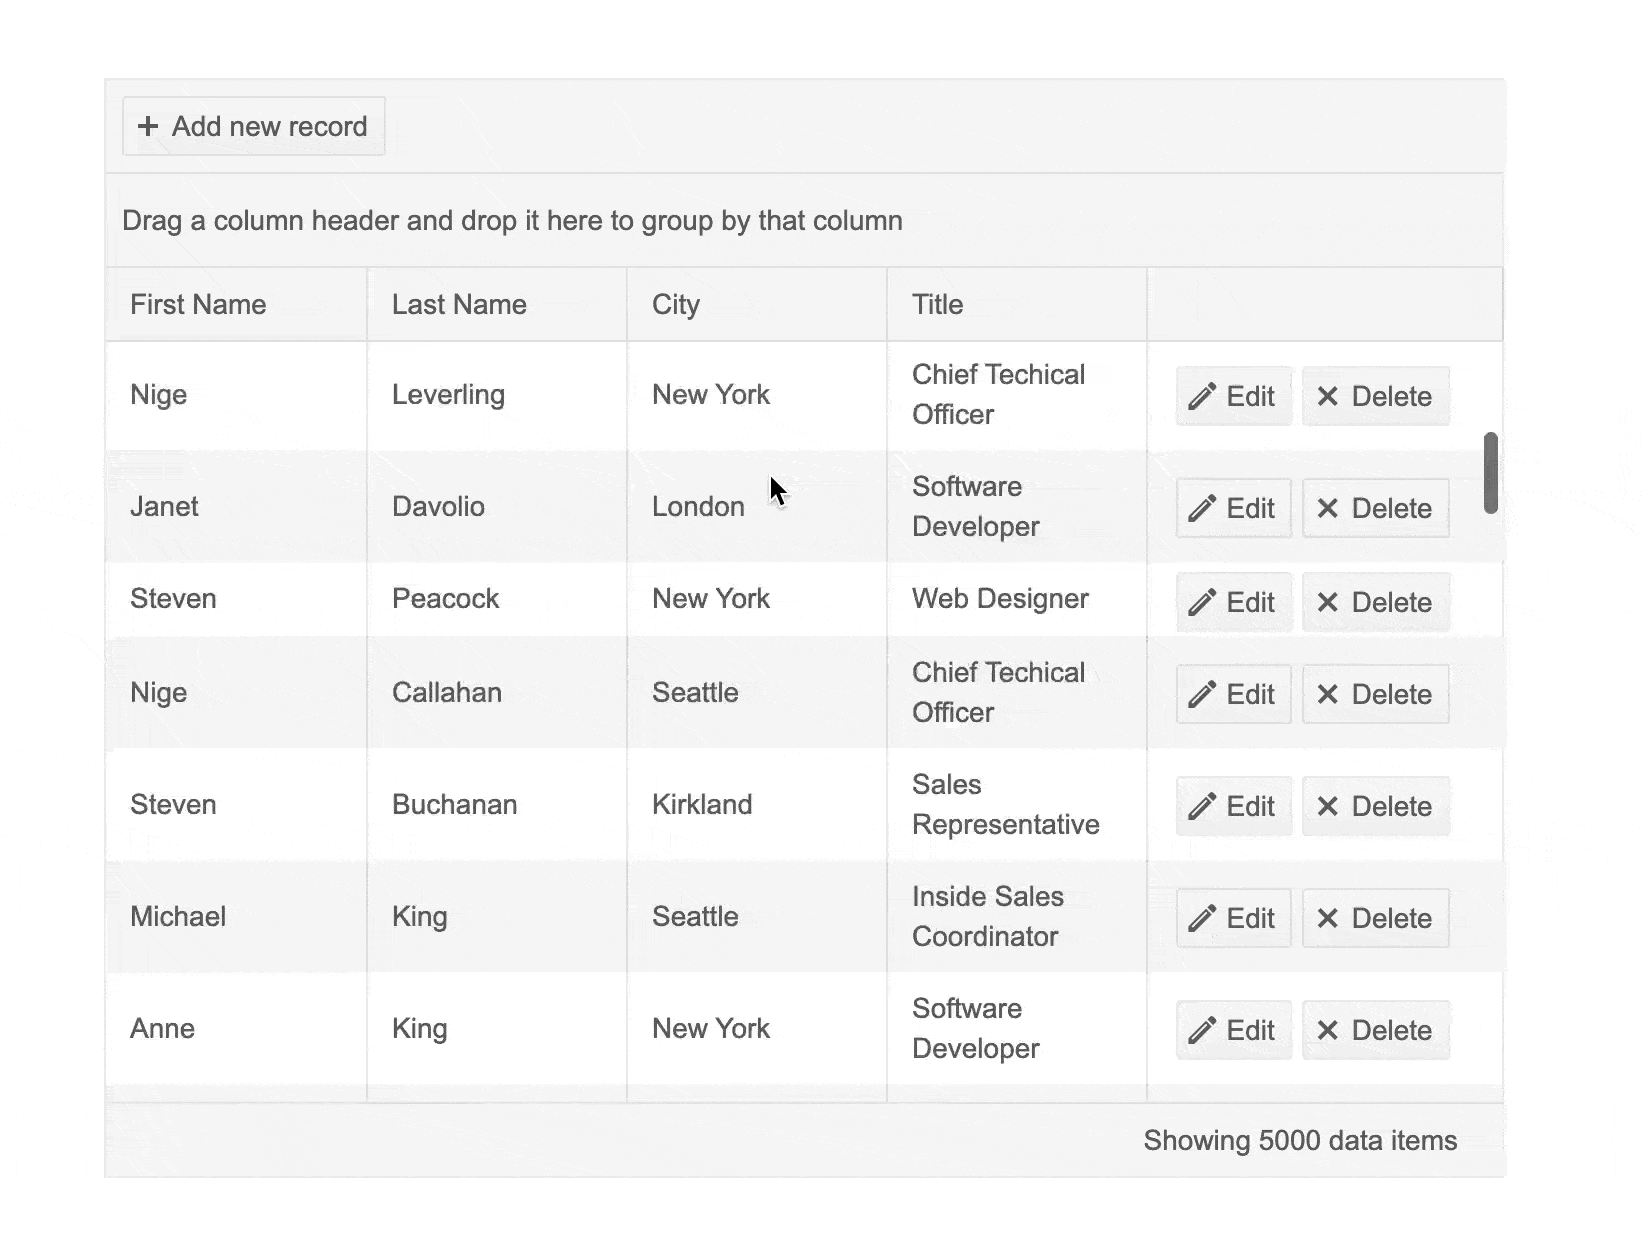Image resolution: width=1642 pixels, height=1258 pixels.
Task: Click the vertical scrollbar thumb
Action: [1491, 472]
